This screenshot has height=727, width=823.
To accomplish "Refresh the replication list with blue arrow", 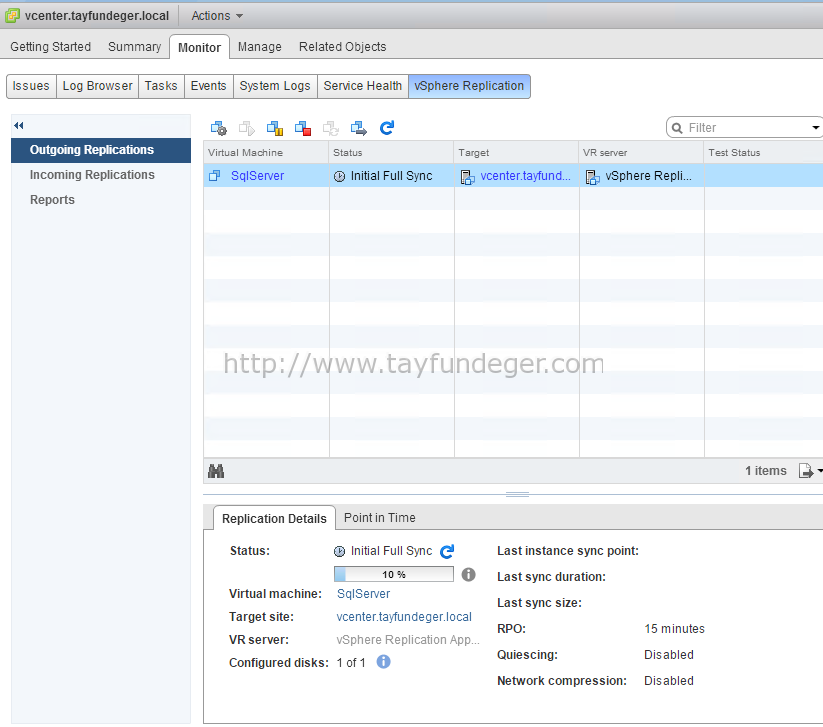I will tap(387, 128).
